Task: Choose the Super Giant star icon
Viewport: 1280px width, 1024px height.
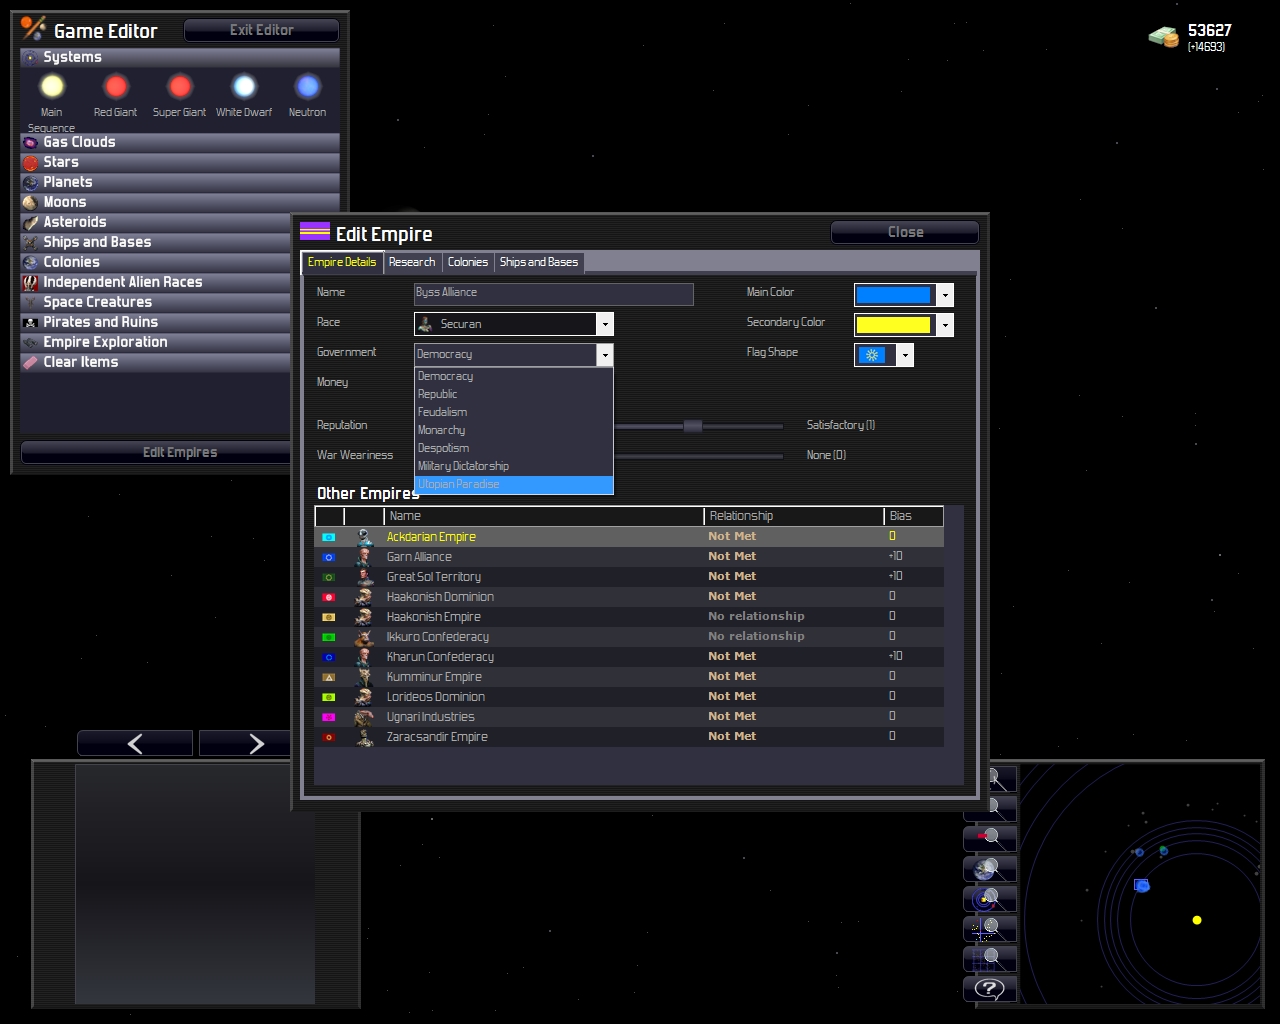Action: tap(180, 87)
